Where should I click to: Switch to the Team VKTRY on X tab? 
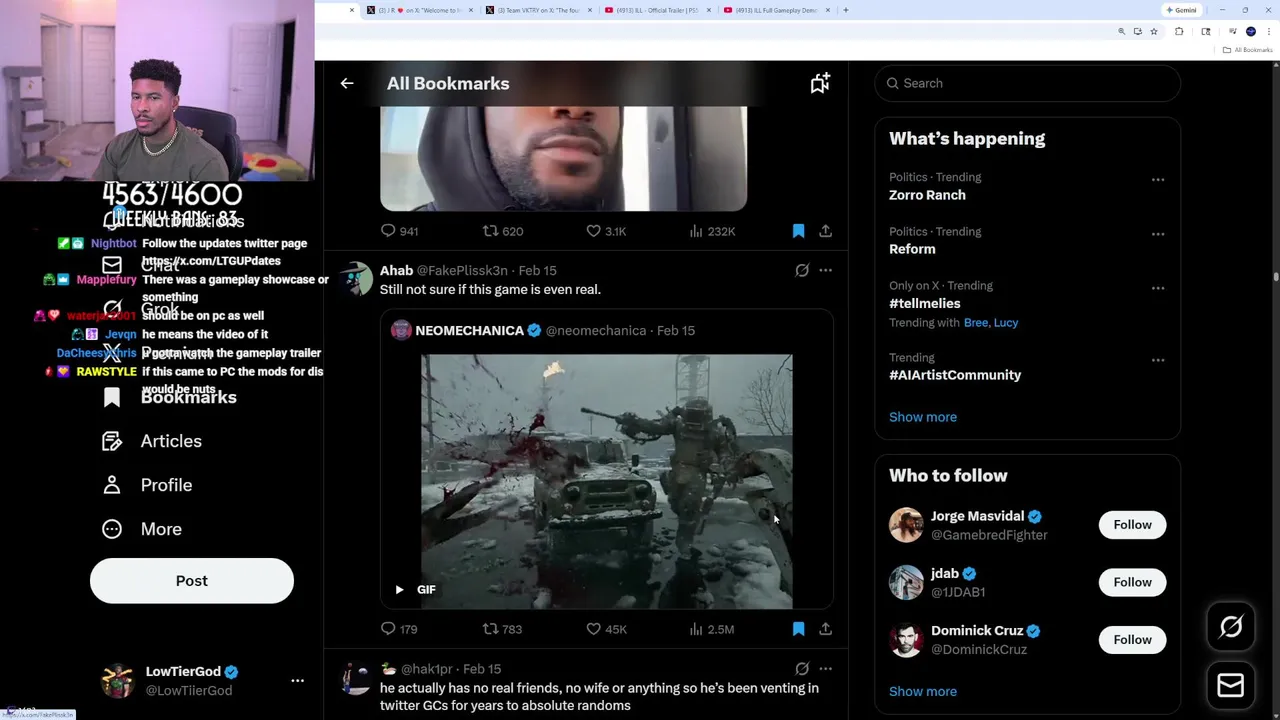click(540, 10)
